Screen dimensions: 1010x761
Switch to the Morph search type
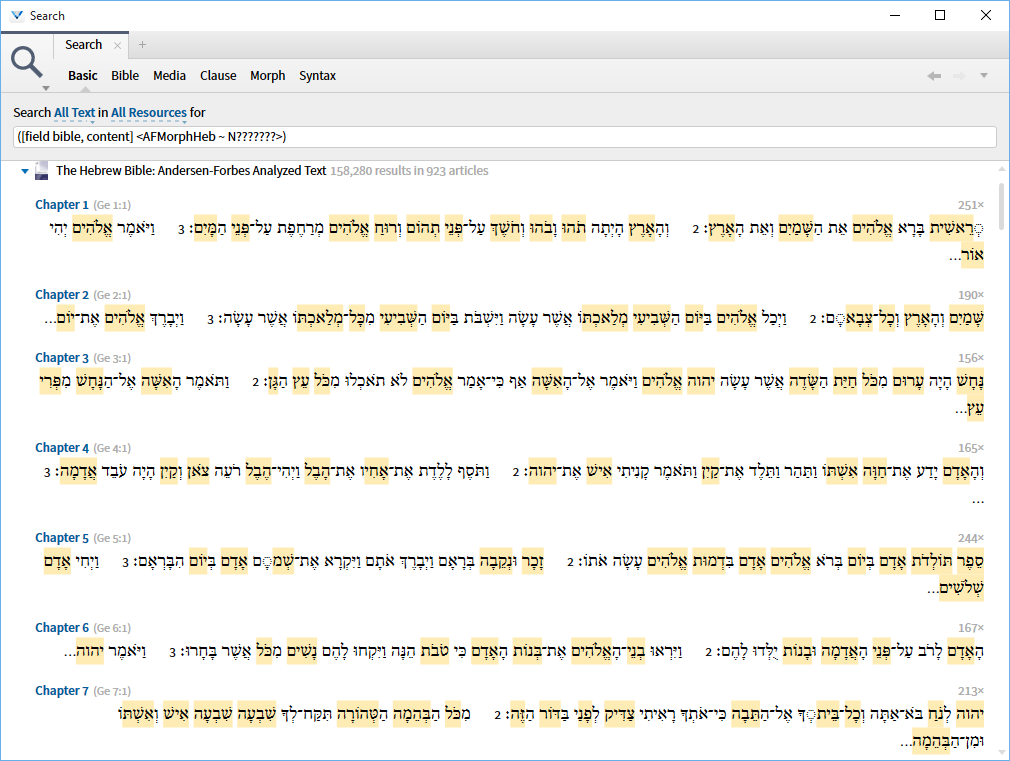click(x=267, y=75)
